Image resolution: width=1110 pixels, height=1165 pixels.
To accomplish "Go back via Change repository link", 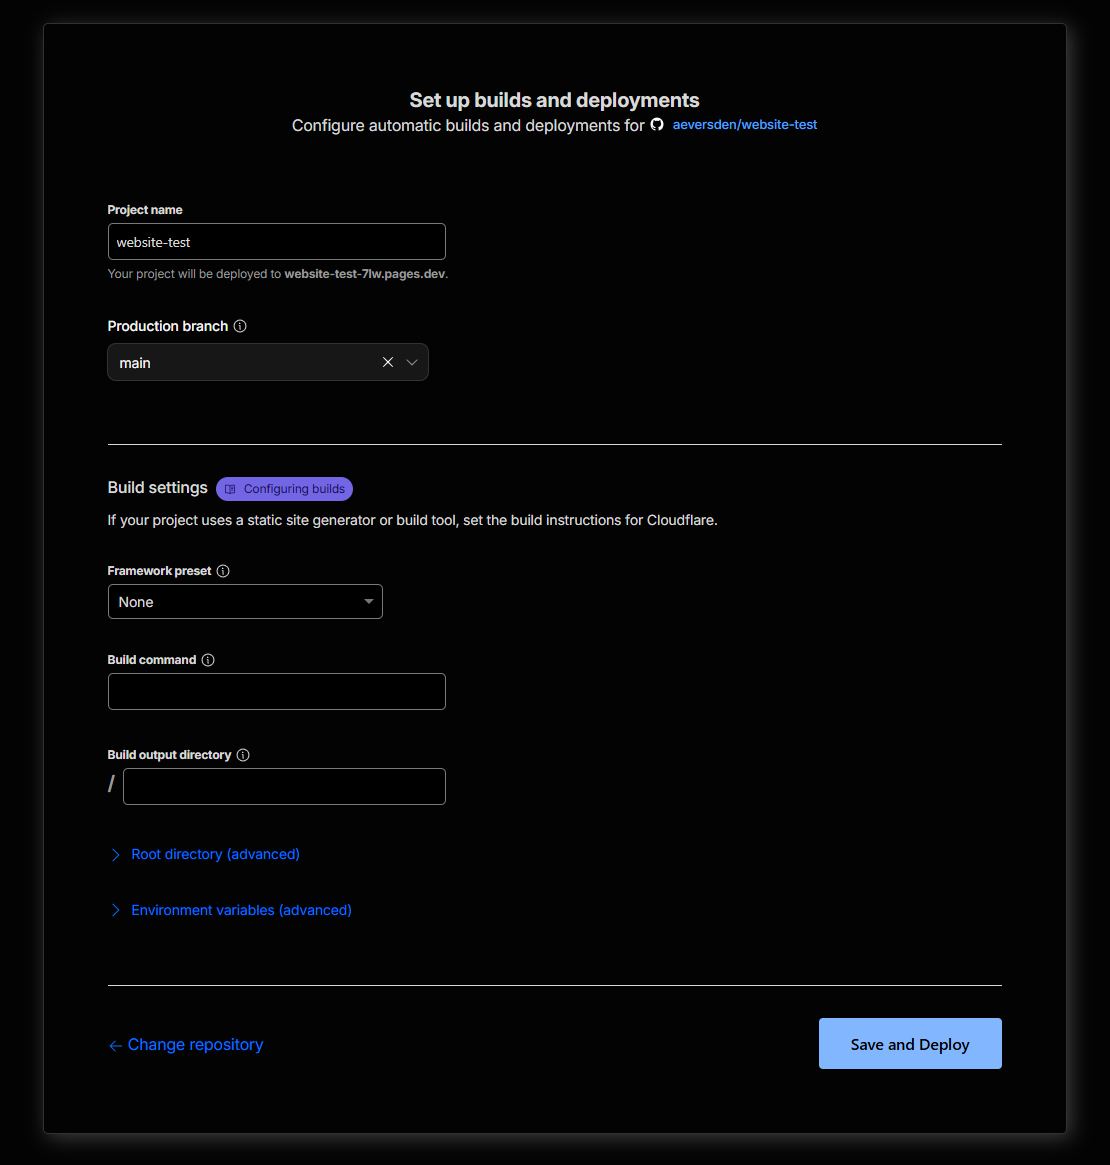I will [186, 1045].
